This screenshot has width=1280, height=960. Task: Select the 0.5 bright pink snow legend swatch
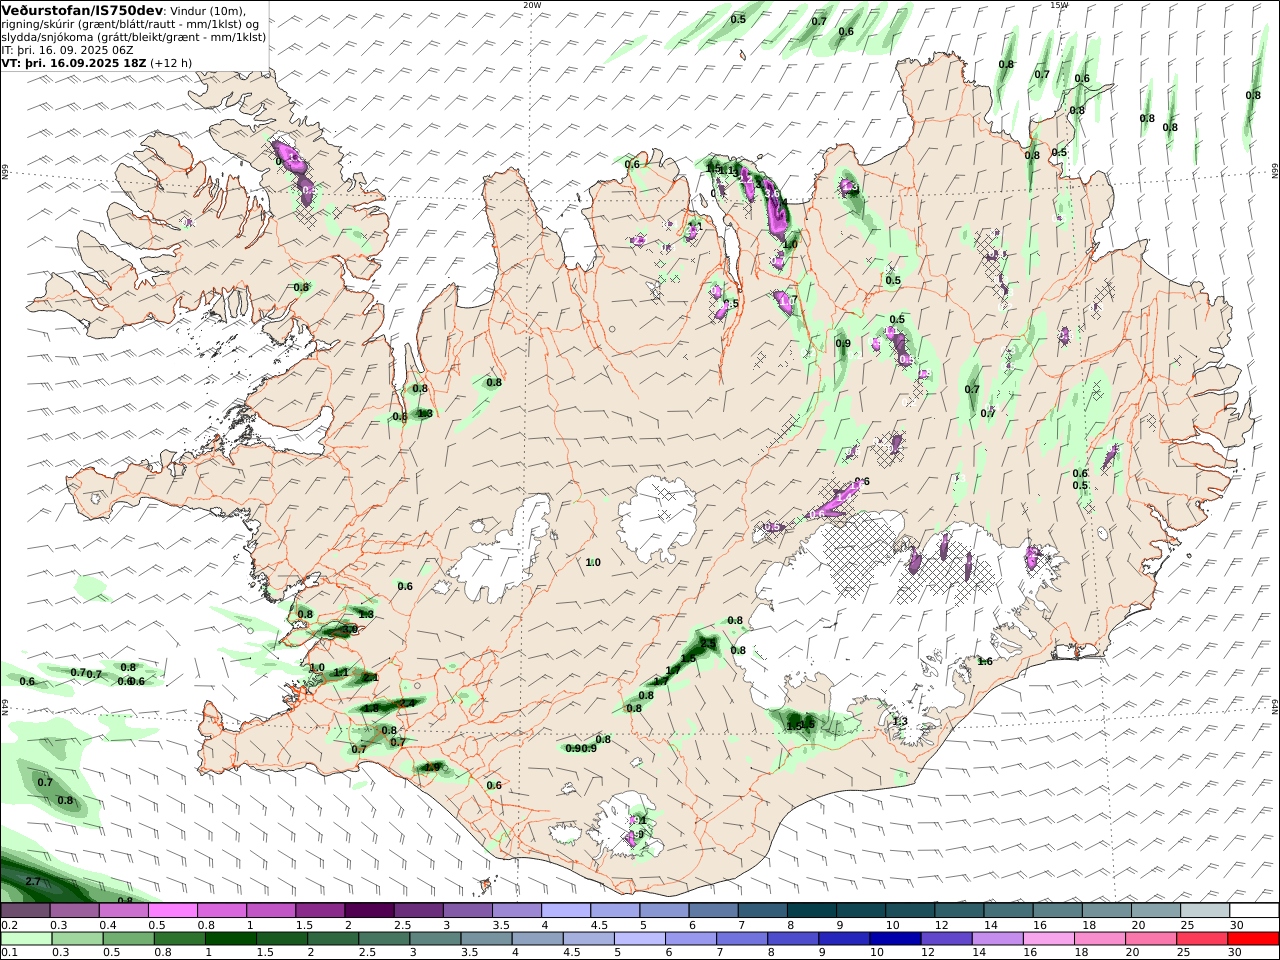tap(172, 911)
